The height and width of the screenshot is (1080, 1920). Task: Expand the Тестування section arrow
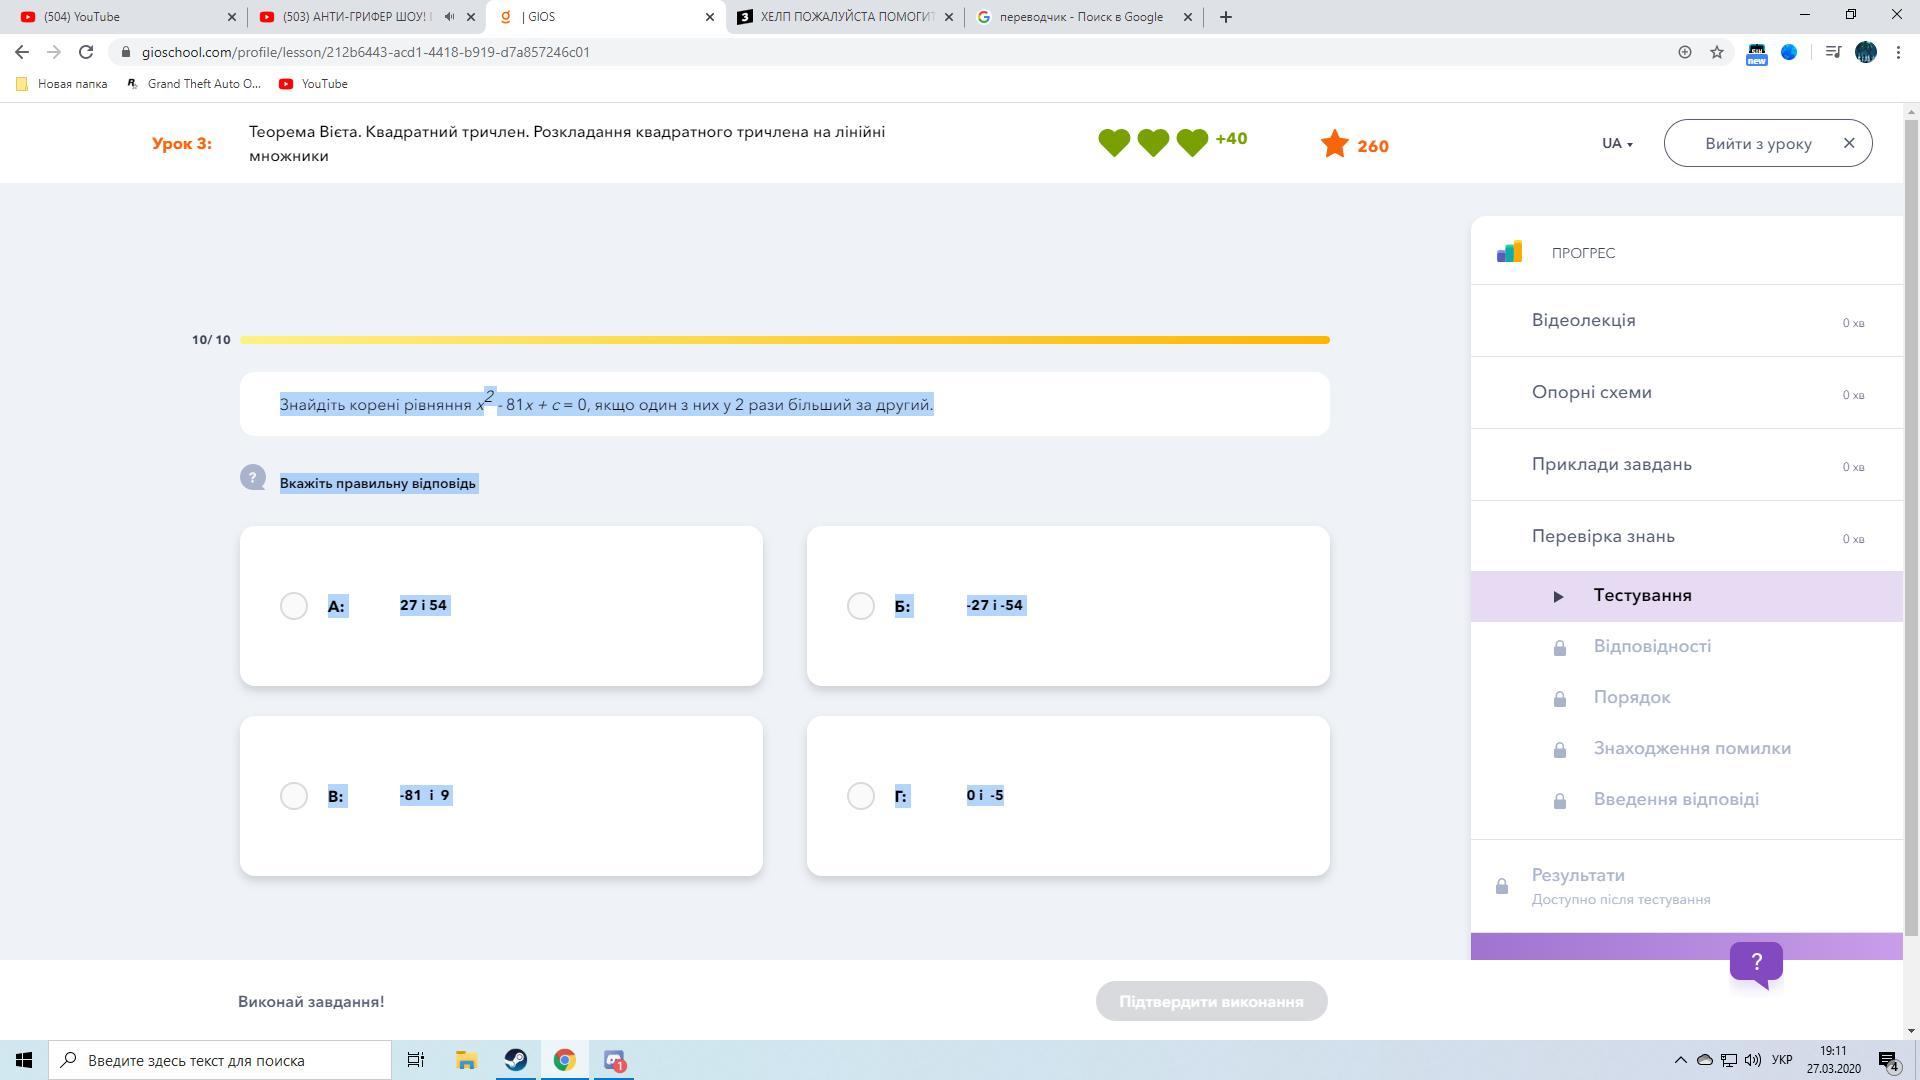tap(1558, 597)
